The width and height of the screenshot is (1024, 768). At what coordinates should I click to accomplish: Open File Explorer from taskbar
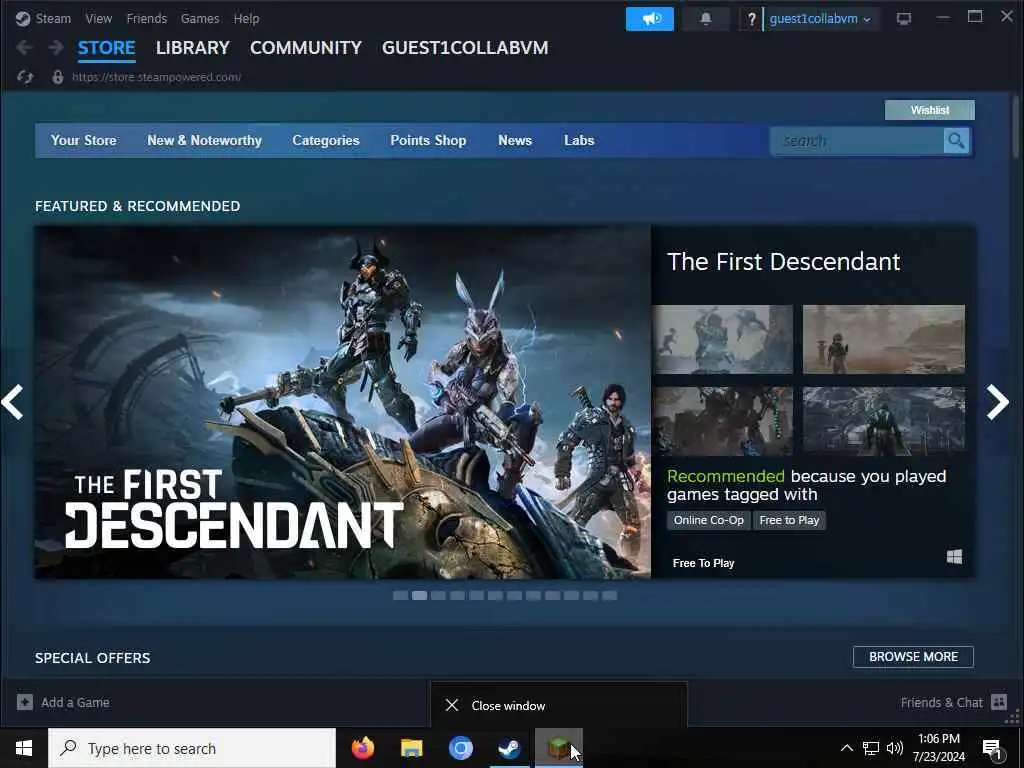pyautogui.click(x=411, y=748)
